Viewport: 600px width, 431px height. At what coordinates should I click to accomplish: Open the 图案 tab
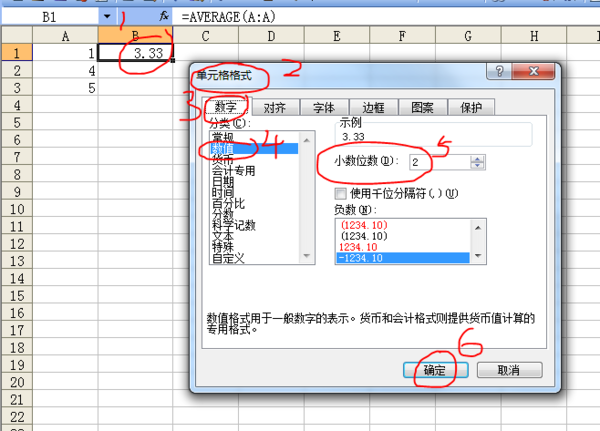pos(422,108)
